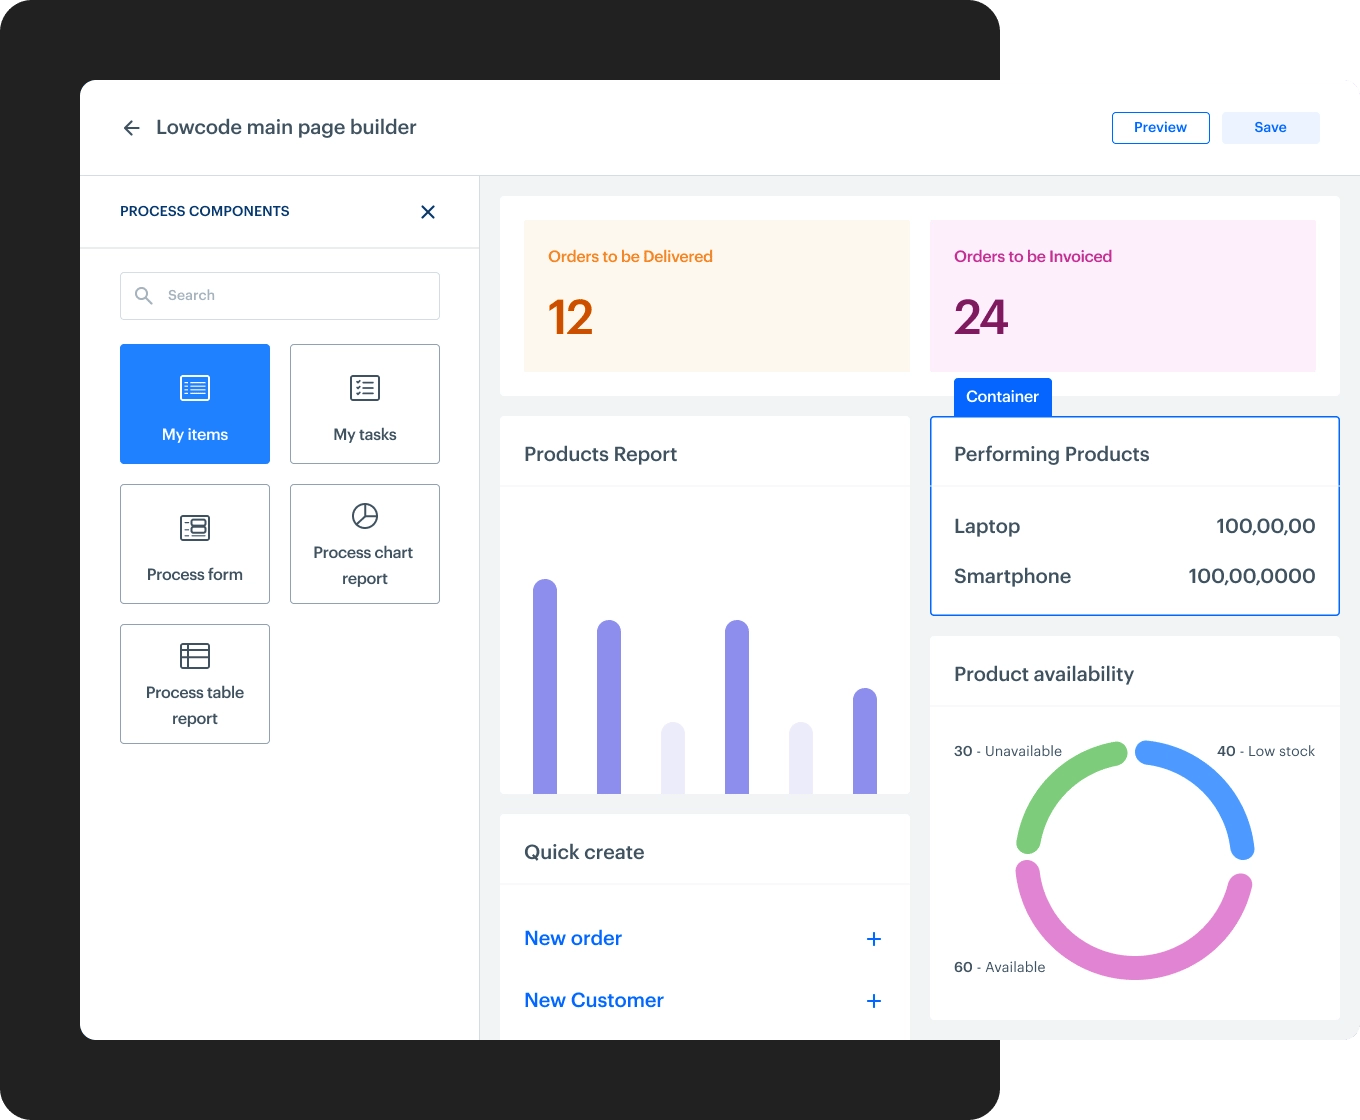Select the Orders to be Delivered card
The width and height of the screenshot is (1360, 1120).
(716, 296)
